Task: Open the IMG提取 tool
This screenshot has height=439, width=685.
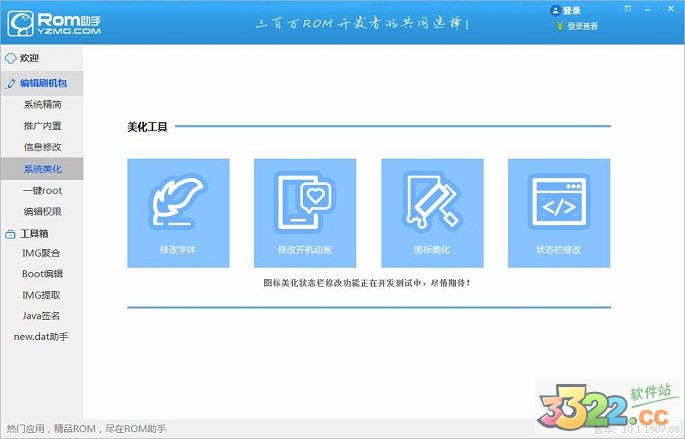Action: point(42,295)
